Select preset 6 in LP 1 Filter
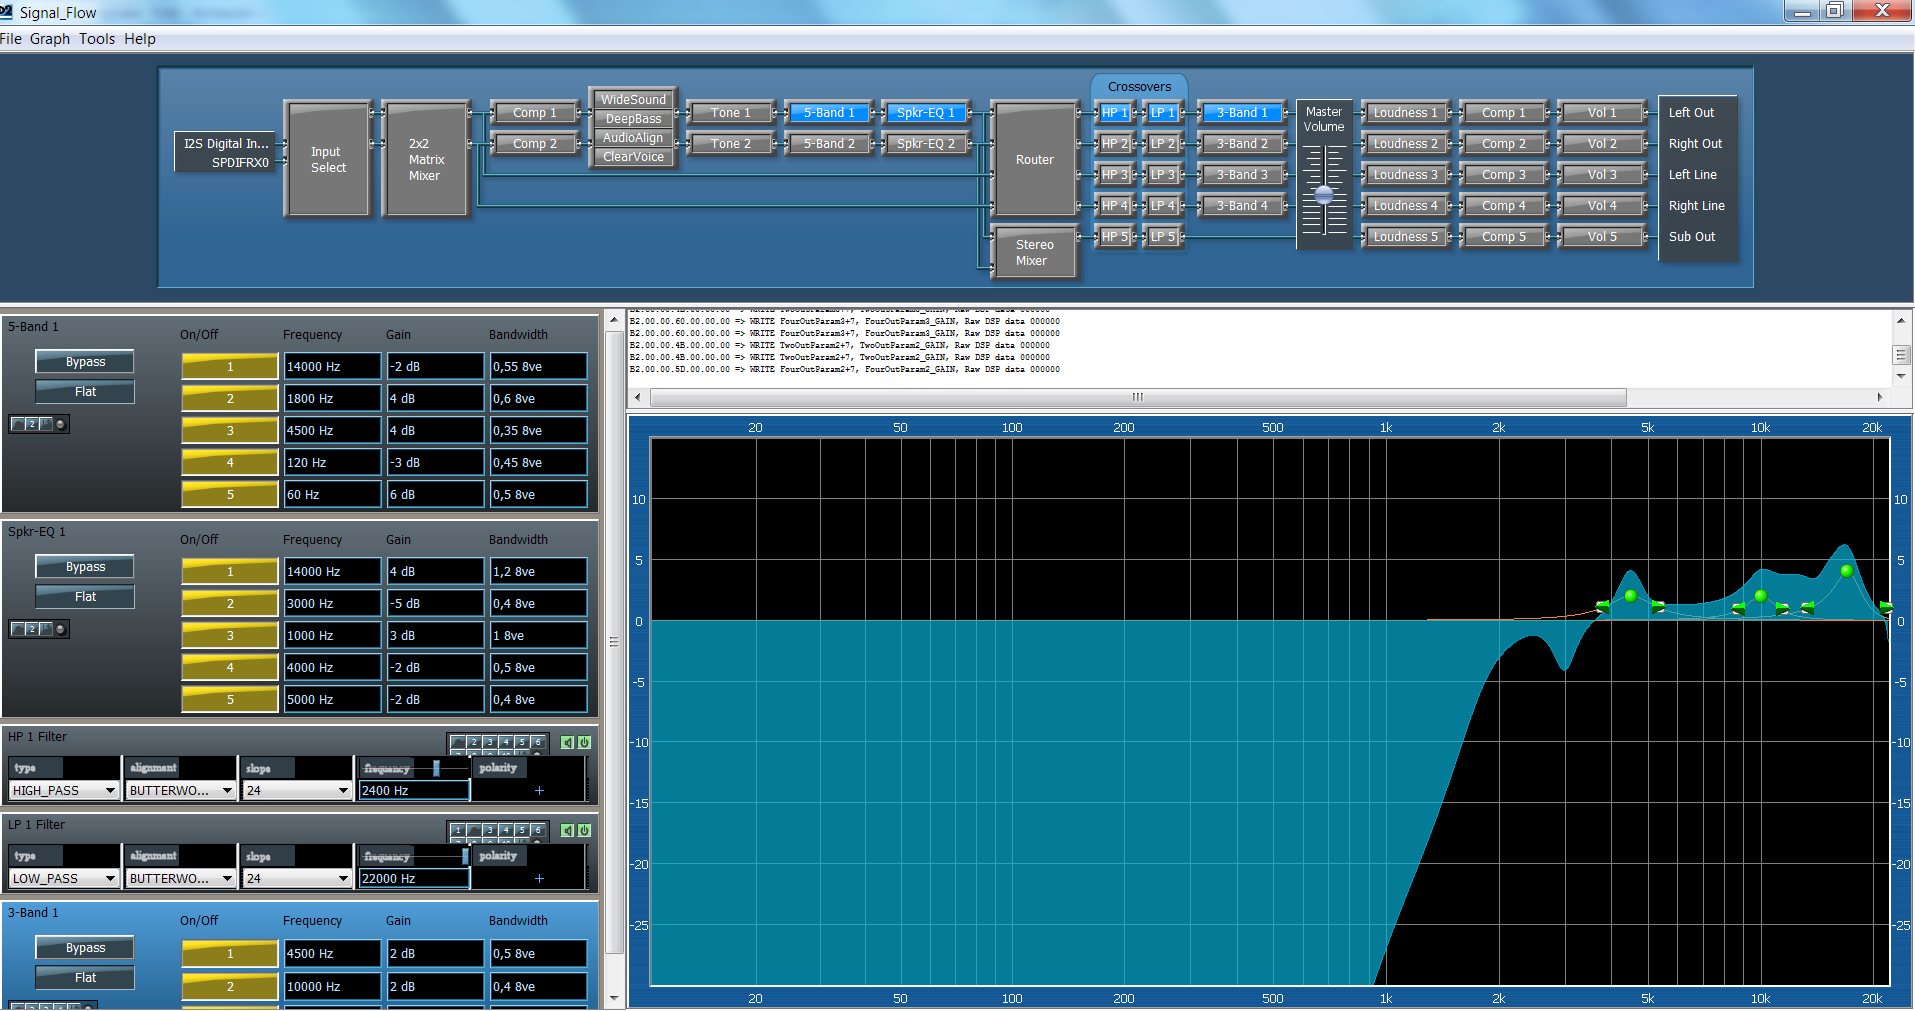The image size is (1915, 1011). [x=537, y=830]
